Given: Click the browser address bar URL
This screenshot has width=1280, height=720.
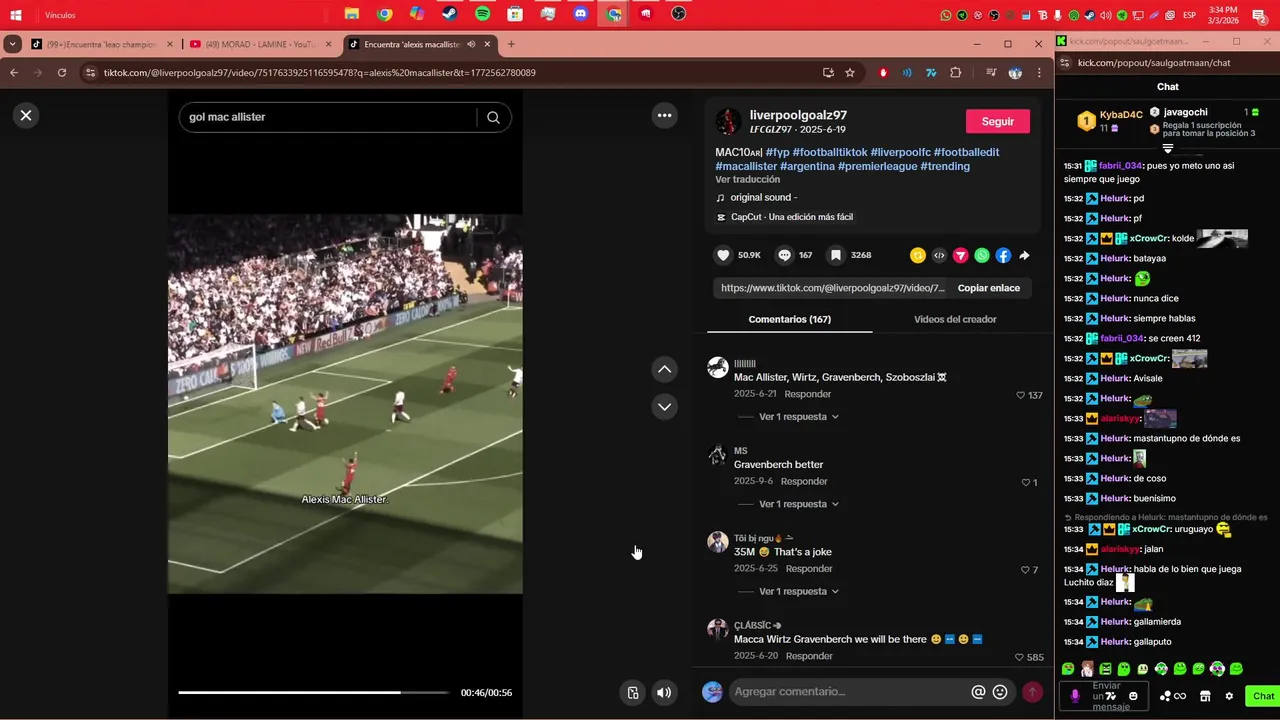Looking at the screenshot, I should (x=320, y=73).
